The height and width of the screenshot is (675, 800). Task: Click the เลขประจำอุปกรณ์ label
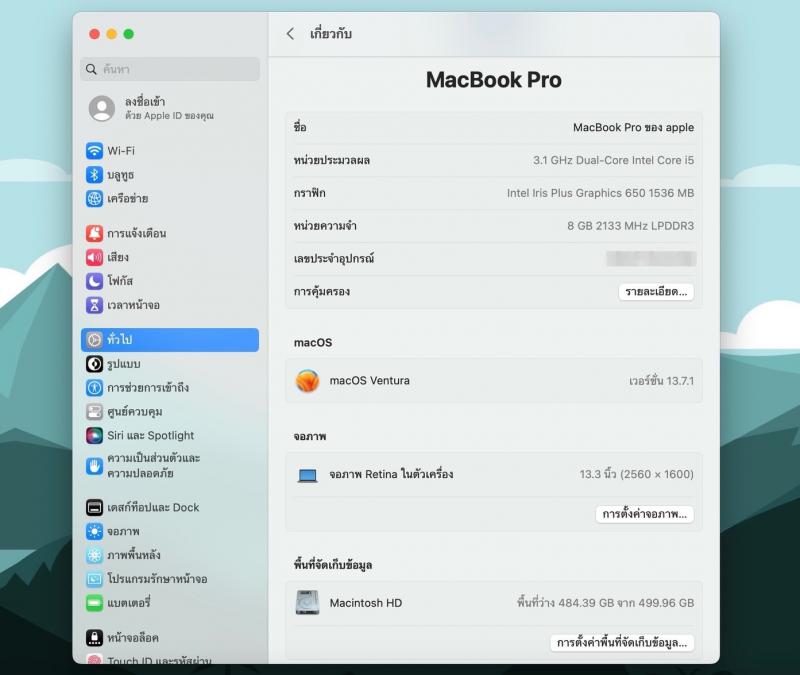pos(334,259)
